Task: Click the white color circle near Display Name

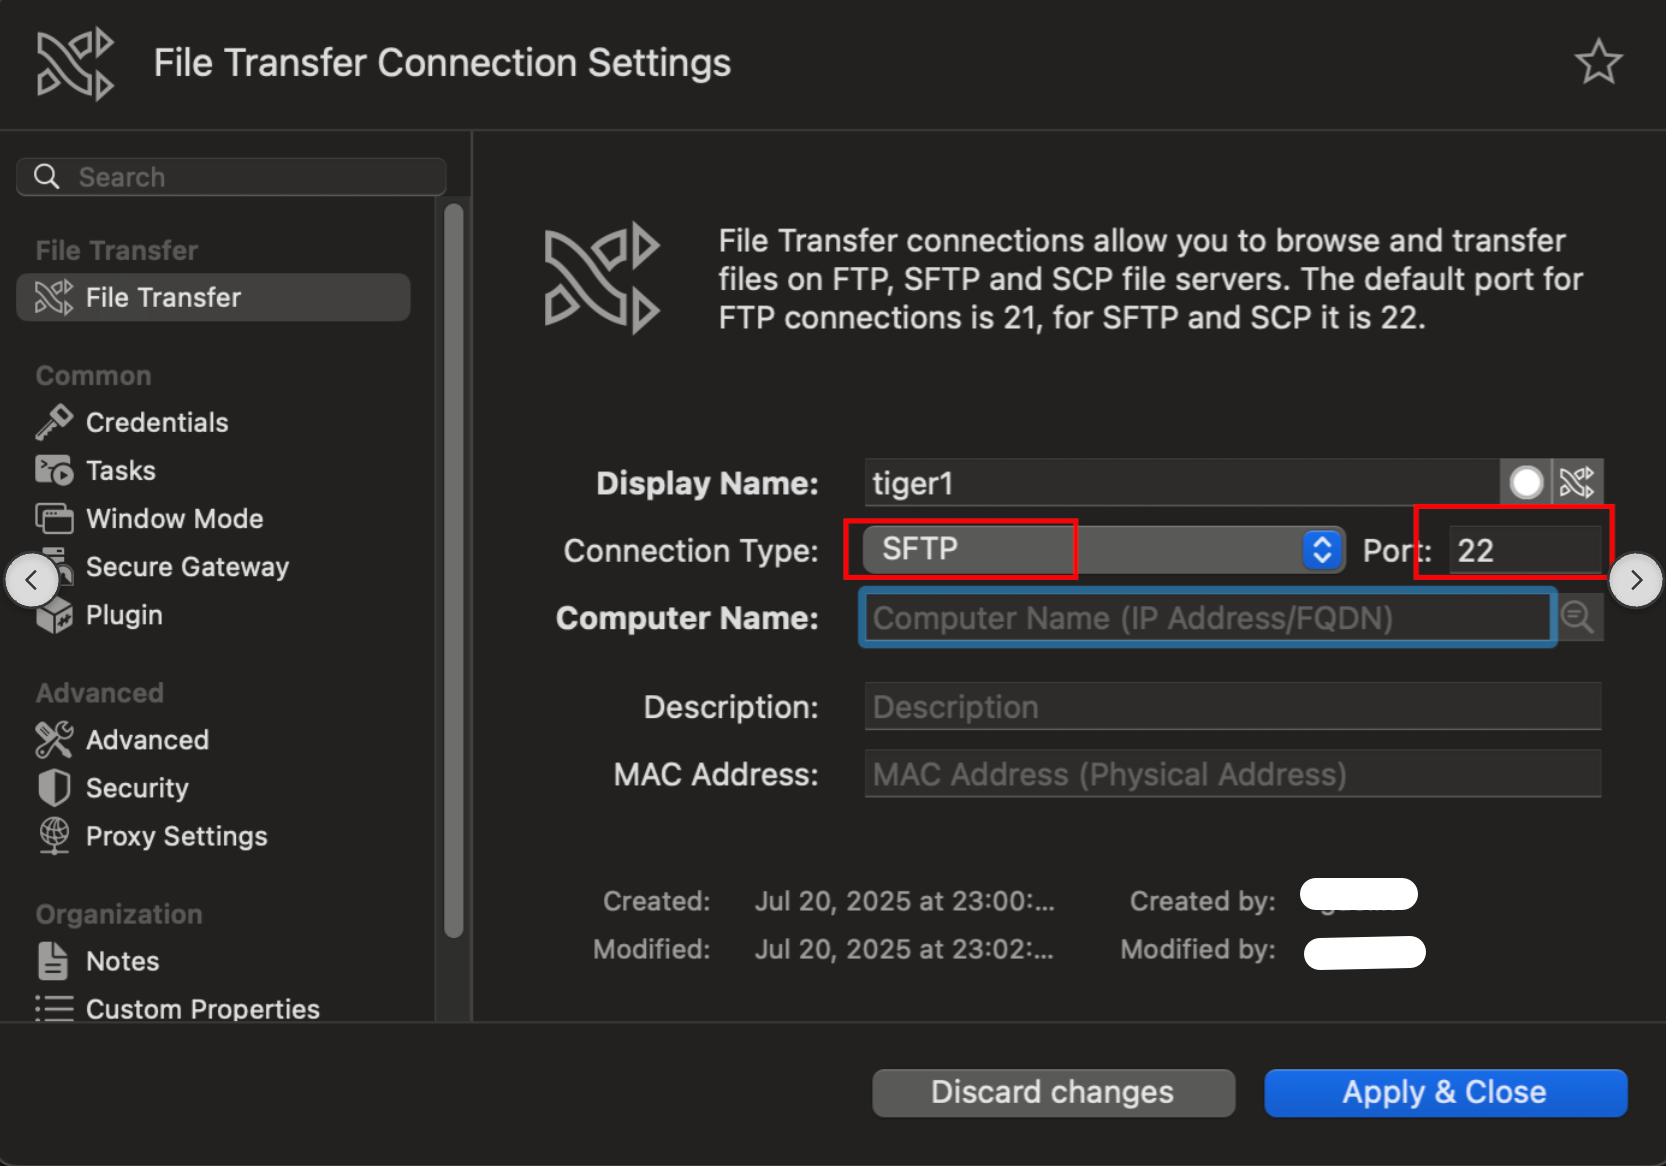Action: coord(1526,482)
